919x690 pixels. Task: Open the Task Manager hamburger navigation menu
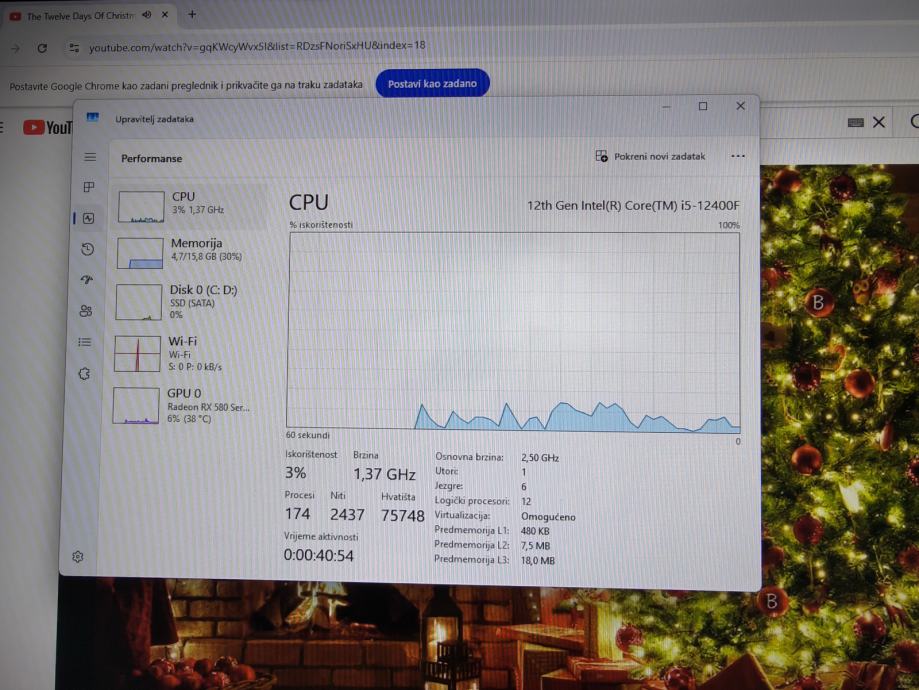90,157
